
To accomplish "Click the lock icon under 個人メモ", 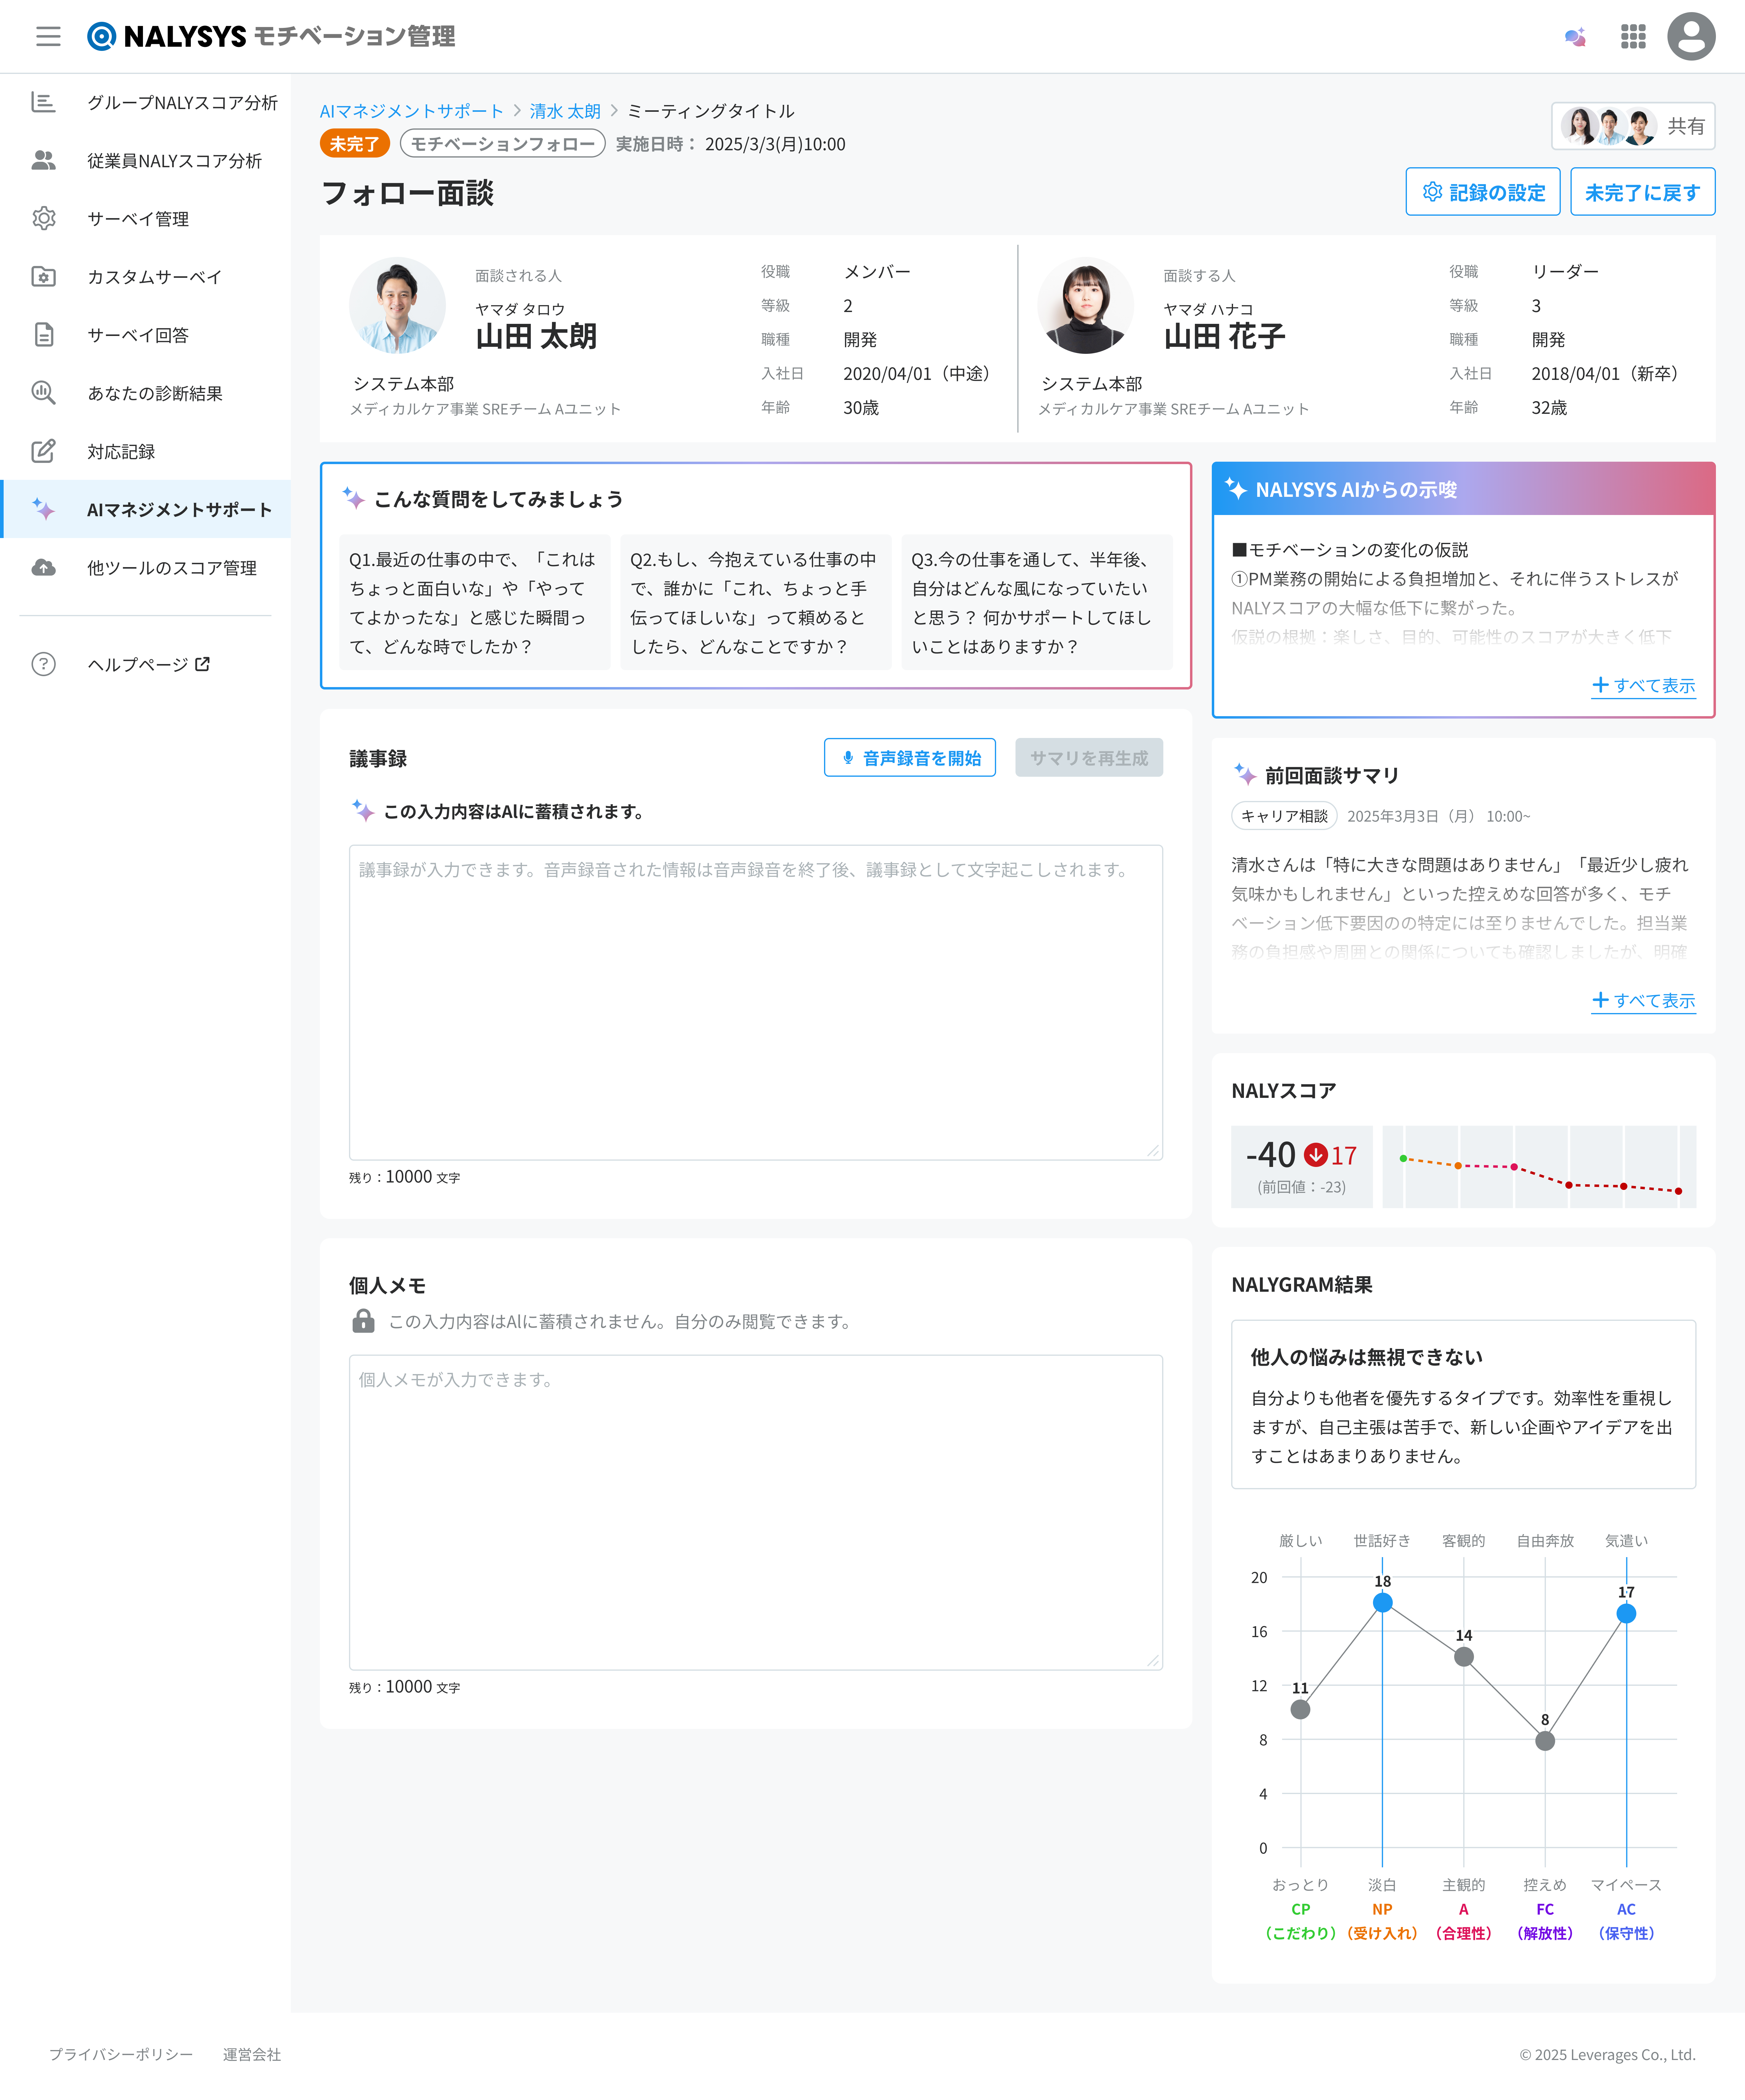I will pos(363,1321).
